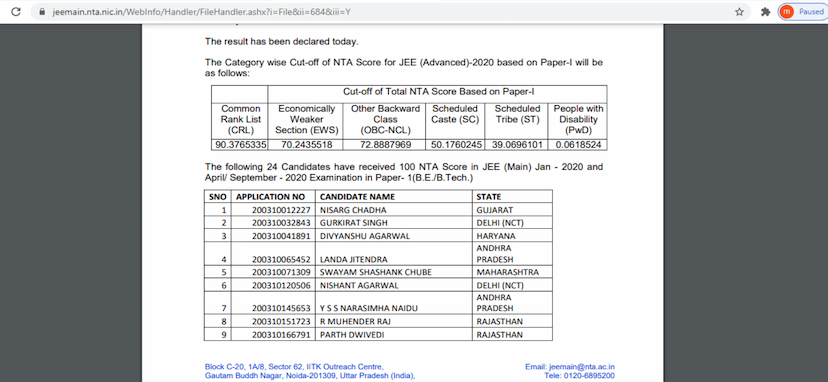Screen dimensions: 828x382
Task: Select PwD cut-off value 0.0618524
Action: [578, 145]
